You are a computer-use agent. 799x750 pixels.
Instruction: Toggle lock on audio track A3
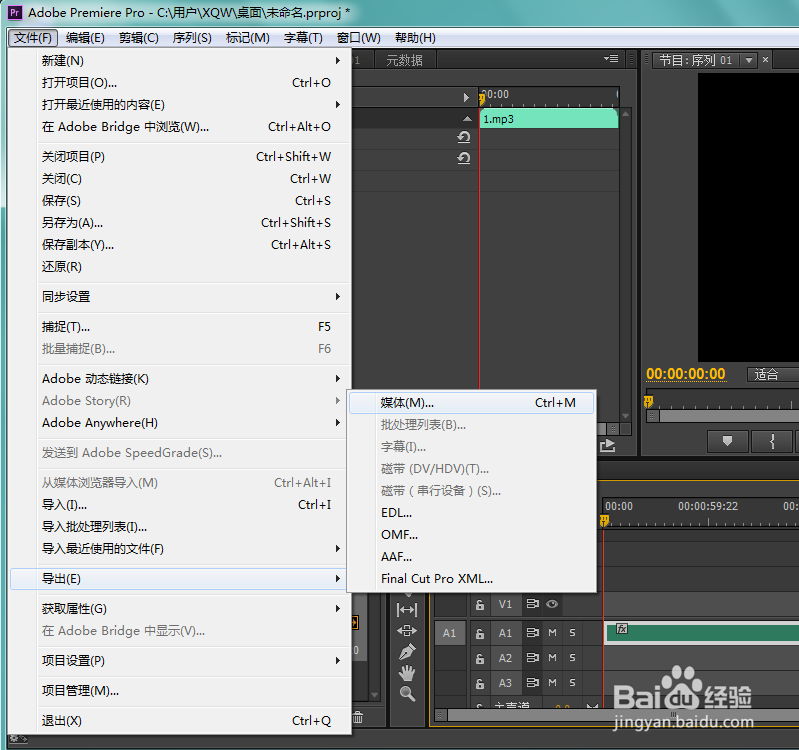[480, 683]
